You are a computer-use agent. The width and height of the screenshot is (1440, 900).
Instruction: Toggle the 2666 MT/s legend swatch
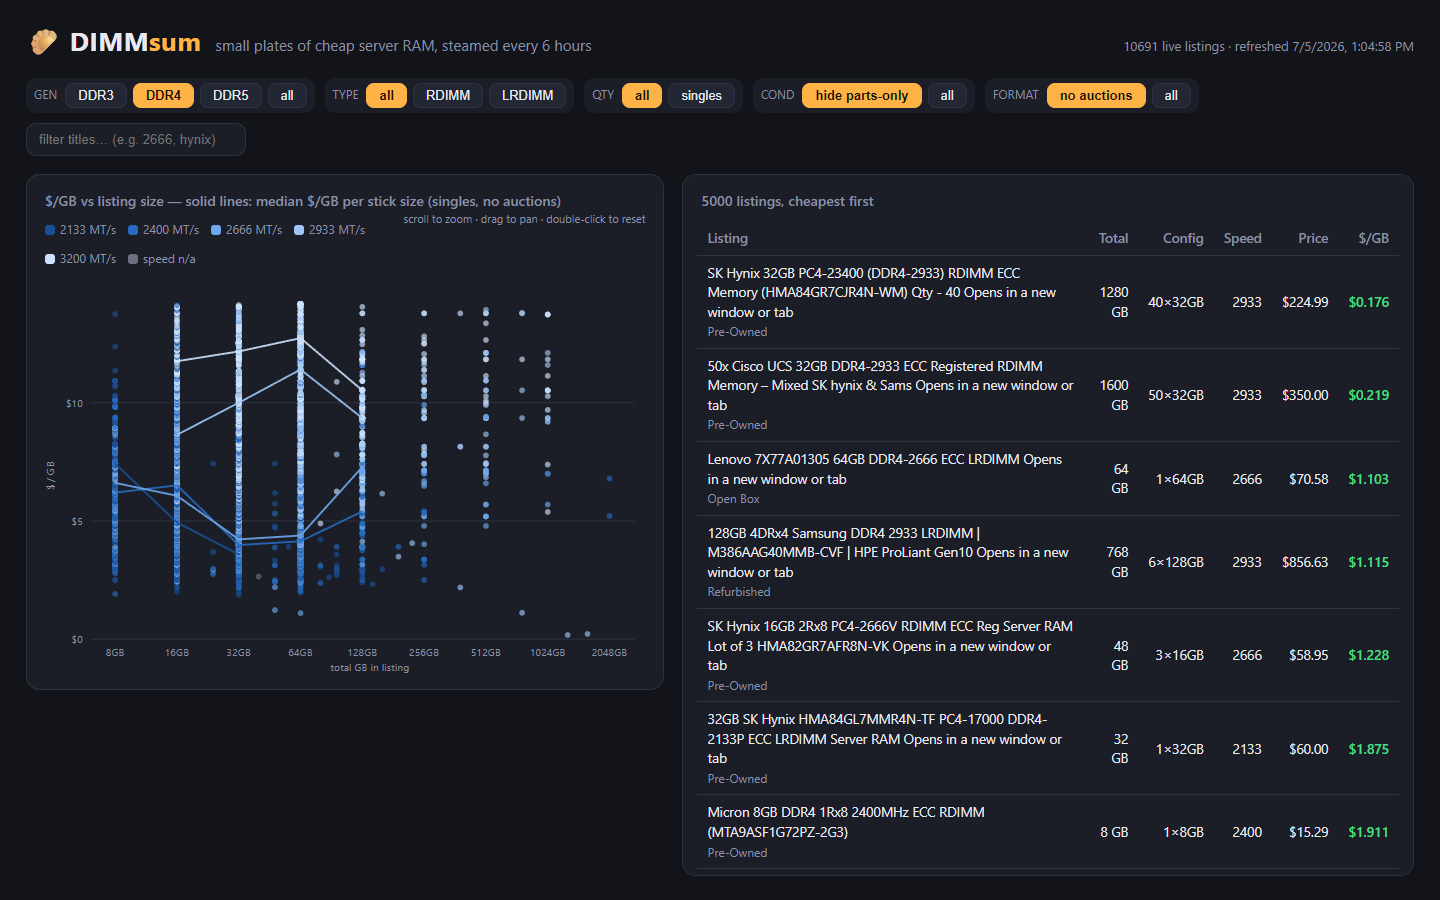click(x=216, y=230)
